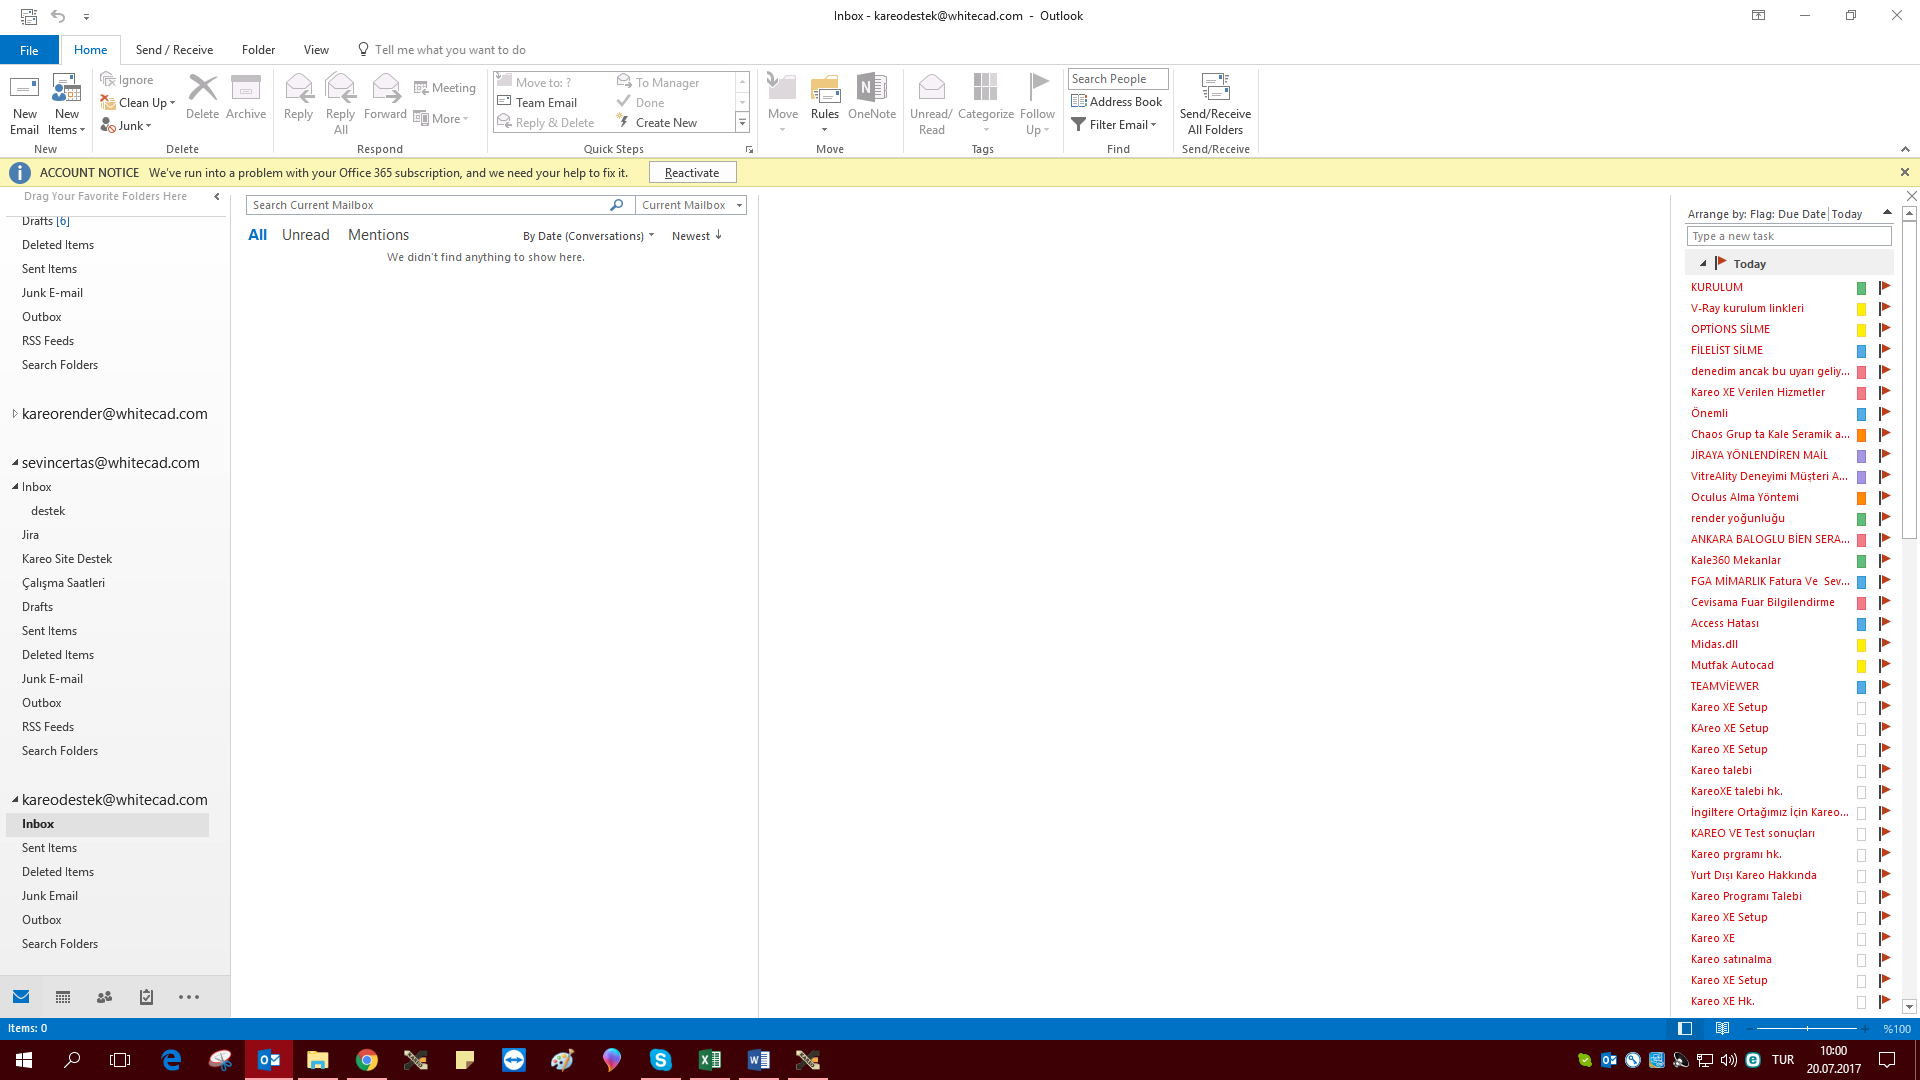Open more navigation options ellipsis
Image resolution: width=1920 pixels, height=1080 pixels.
(189, 997)
